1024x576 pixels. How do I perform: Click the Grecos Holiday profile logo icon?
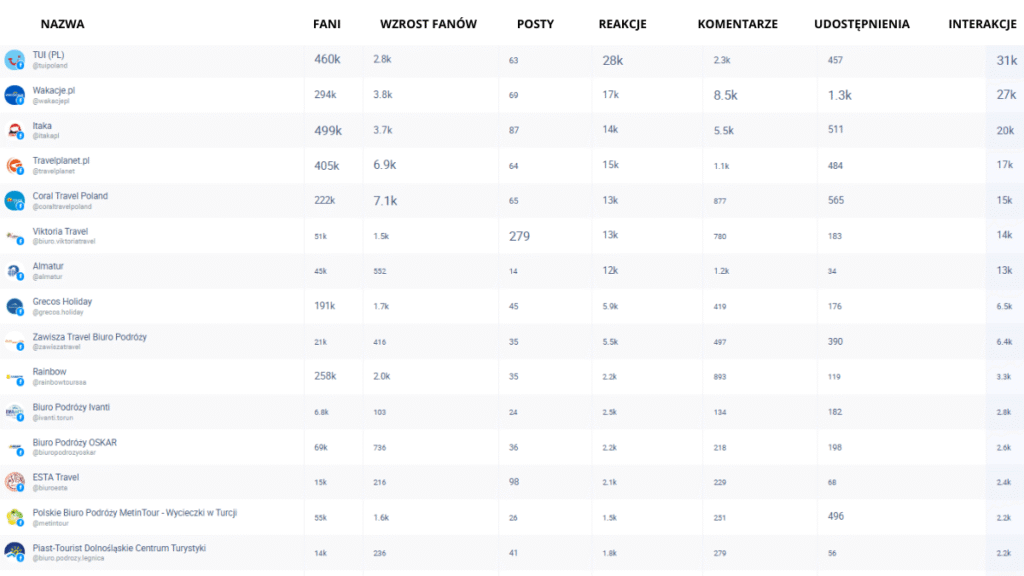(x=14, y=306)
